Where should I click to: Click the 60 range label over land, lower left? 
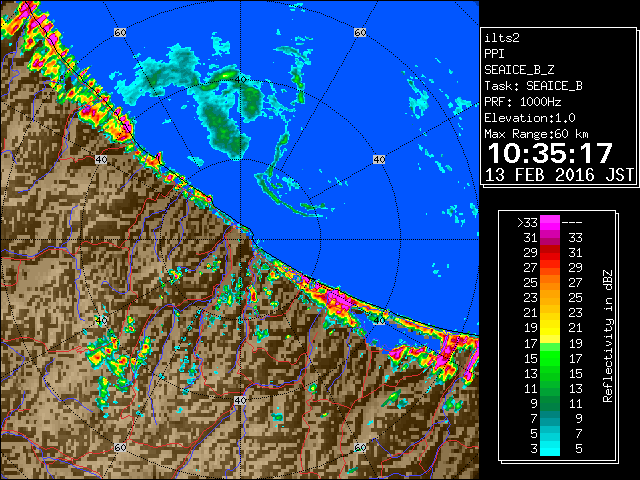[120, 448]
